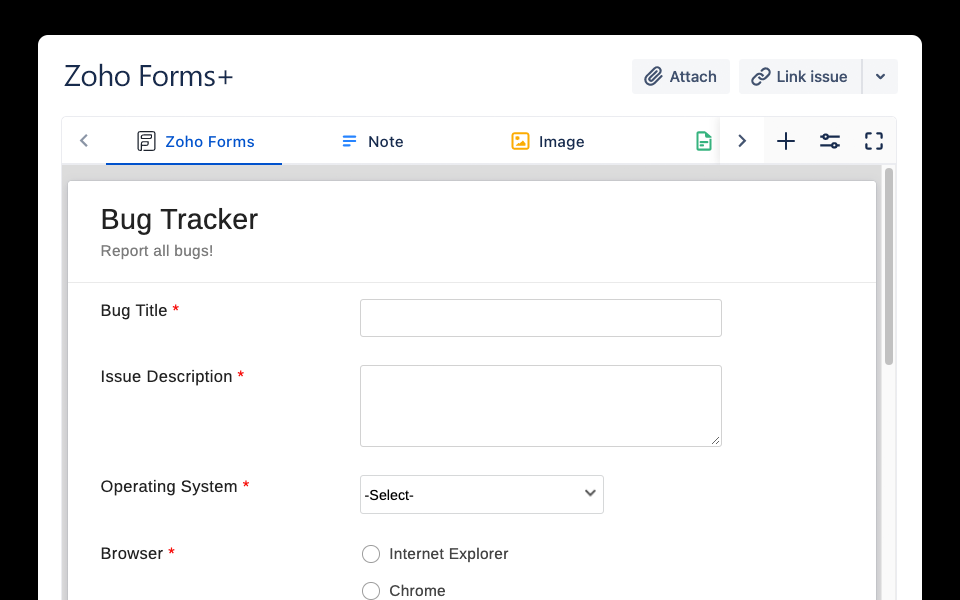Viewport: 960px width, 600px height.
Task: Add a new tab with the plus icon
Action: 786,141
